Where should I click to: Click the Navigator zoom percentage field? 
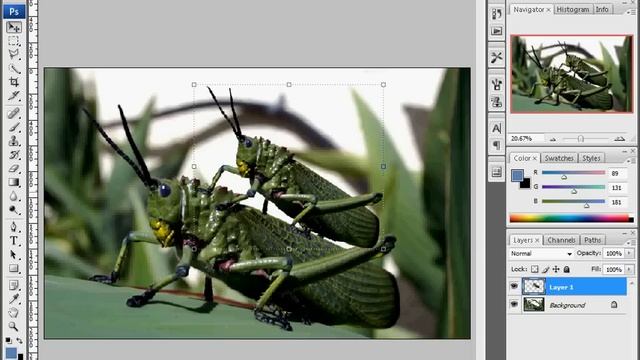click(527, 139)
